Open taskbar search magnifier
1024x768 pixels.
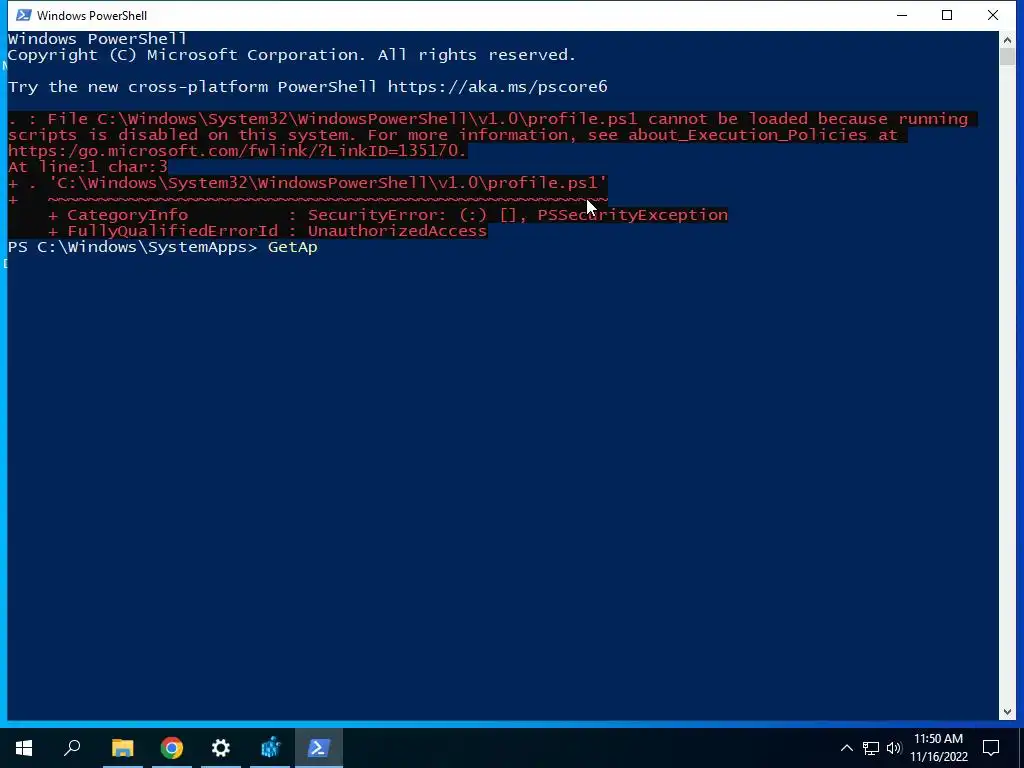click(72, 748)
